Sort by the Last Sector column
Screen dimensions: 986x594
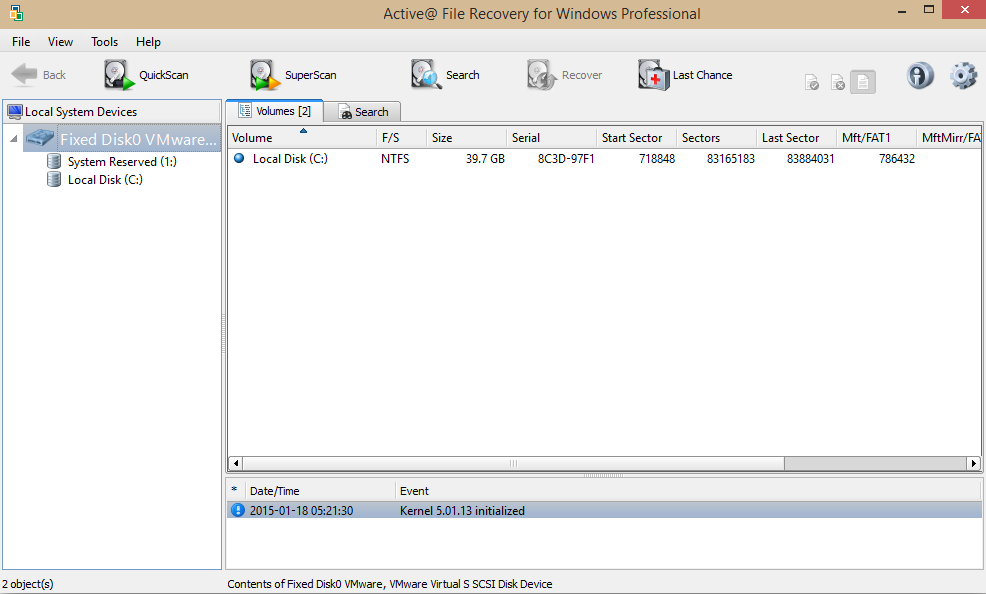797,138
